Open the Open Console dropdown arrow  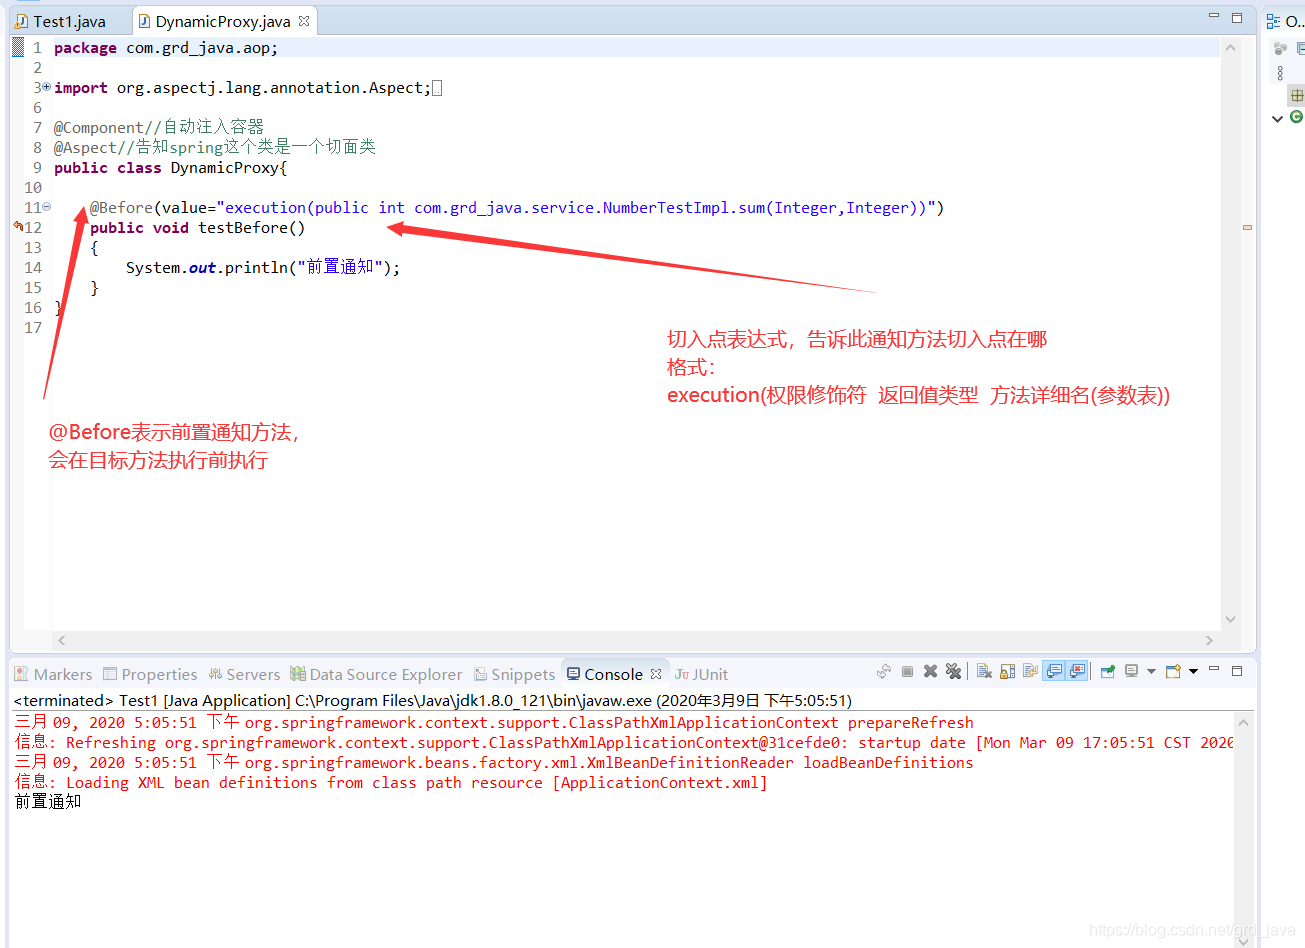tap(1193, 672)
